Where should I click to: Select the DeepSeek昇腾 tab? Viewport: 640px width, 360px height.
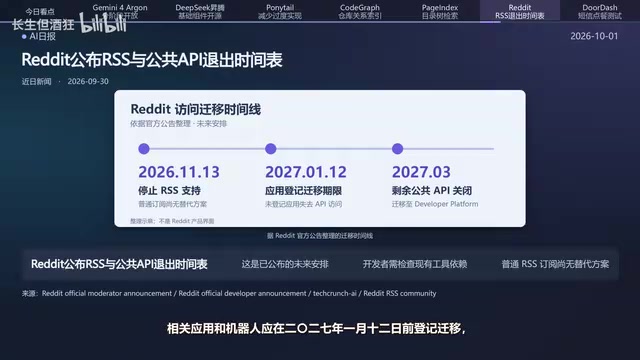(x=200, y=11)
